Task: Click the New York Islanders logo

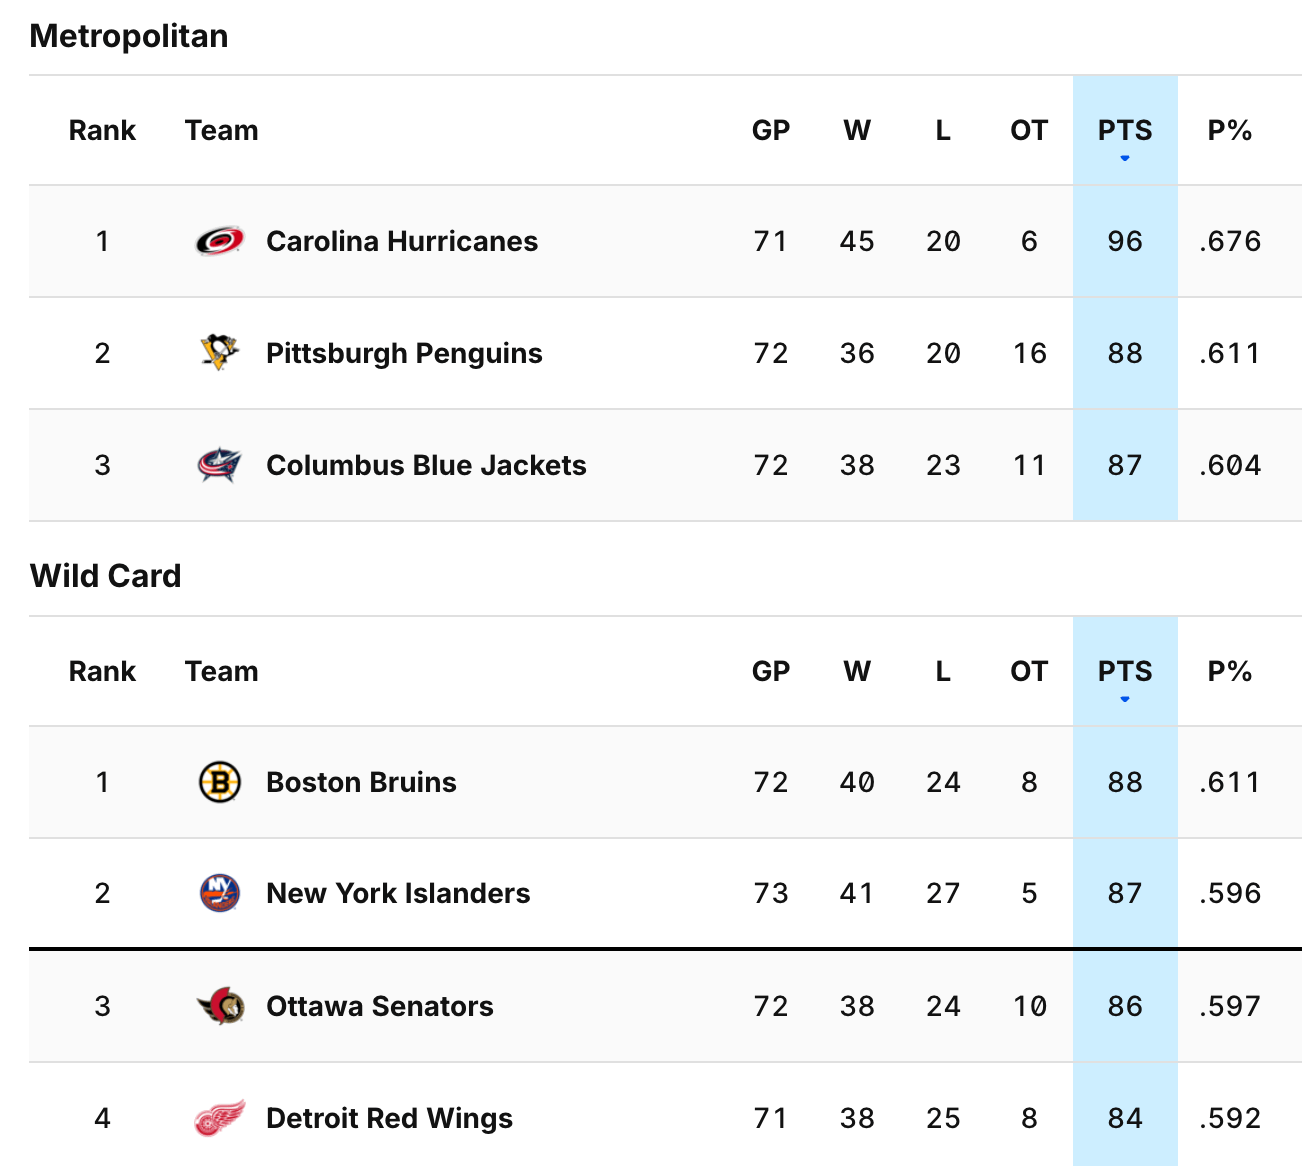Action: point(220,893)
